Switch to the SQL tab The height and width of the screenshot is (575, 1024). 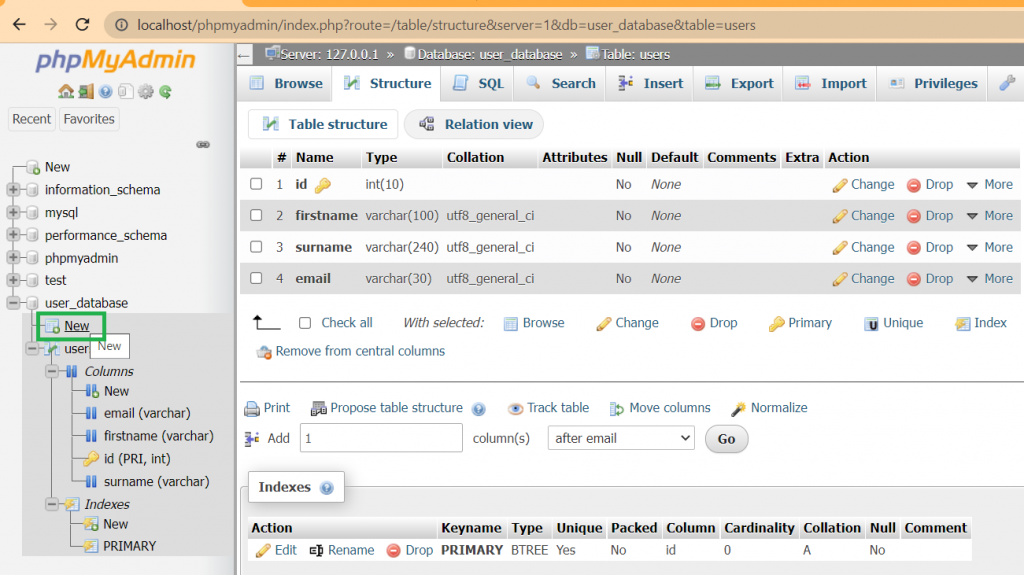tap(479, 83)
